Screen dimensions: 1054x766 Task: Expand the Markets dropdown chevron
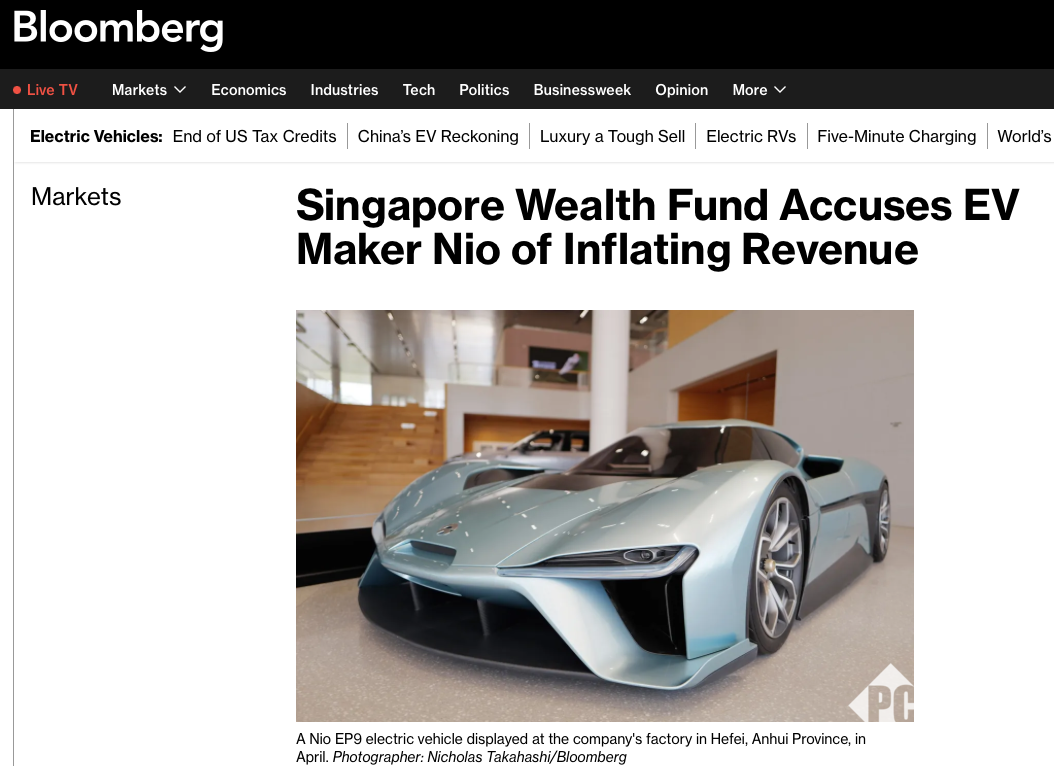click(x=179, y=90)
